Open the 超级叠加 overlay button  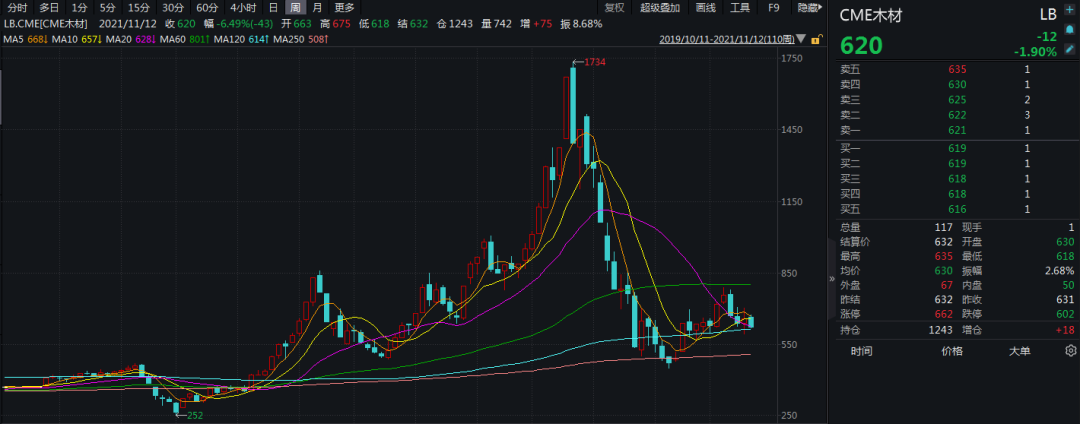click(x=660, y=7)
